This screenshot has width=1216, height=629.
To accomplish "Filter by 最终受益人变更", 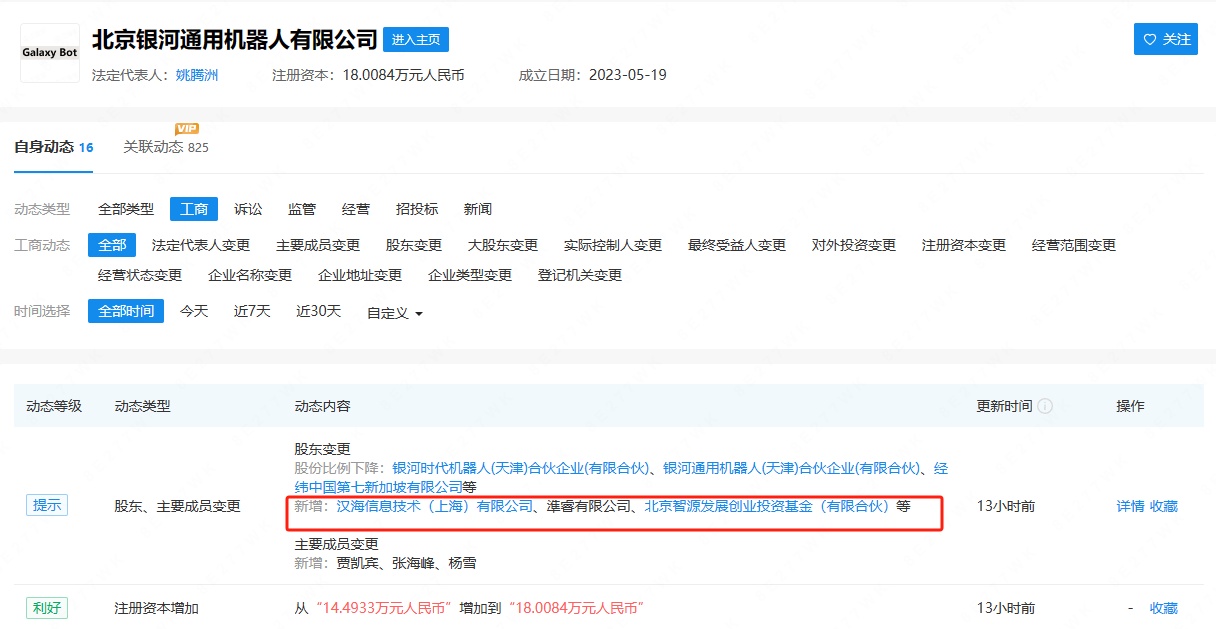I will [737, 245].
